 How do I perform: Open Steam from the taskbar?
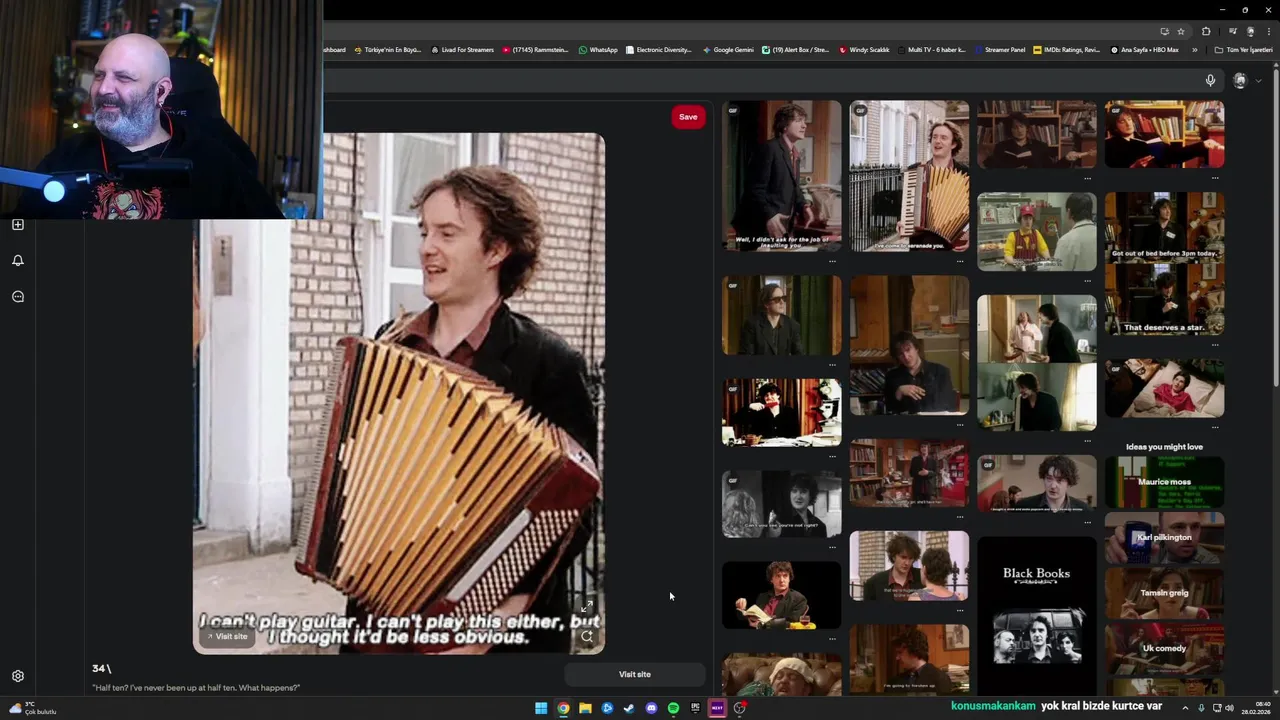629,708
